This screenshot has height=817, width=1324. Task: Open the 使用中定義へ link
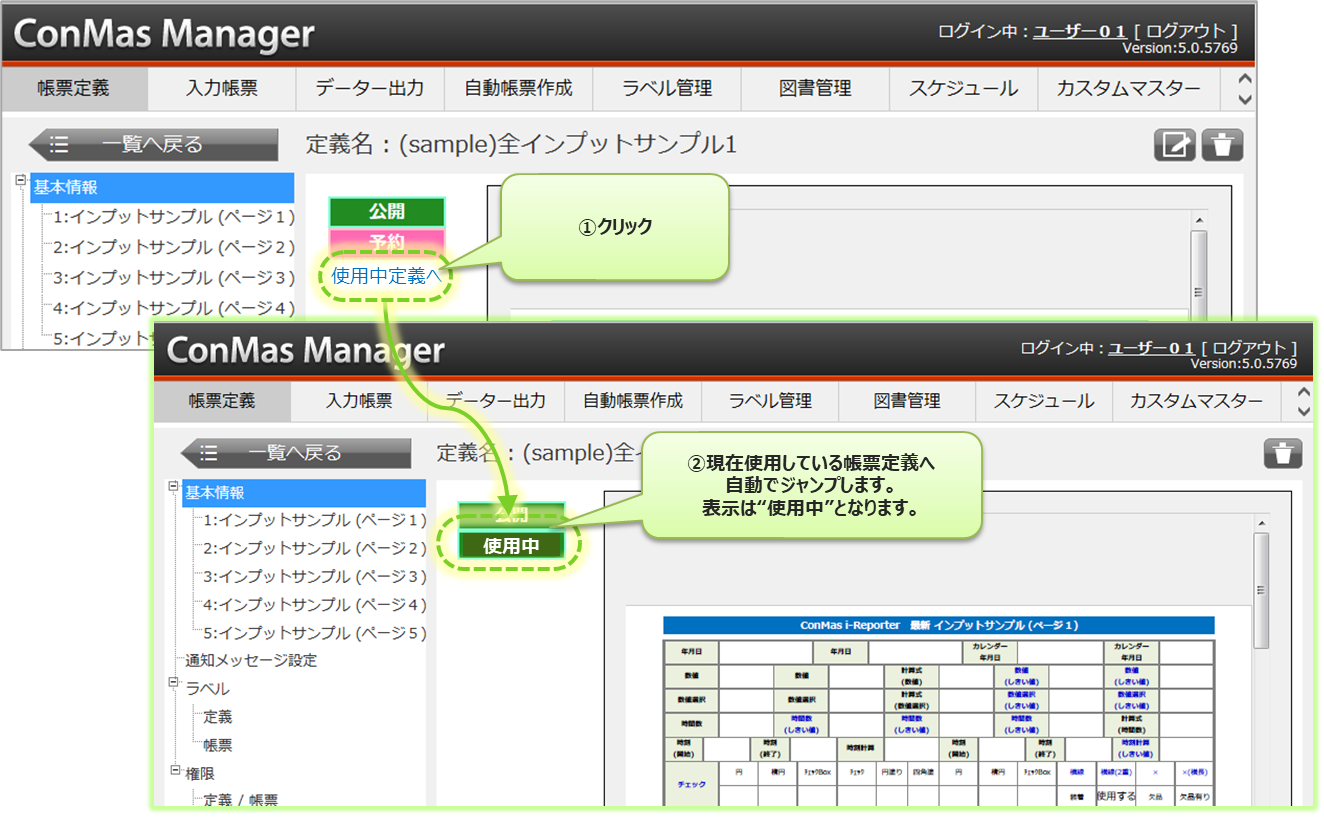(x=386, y=276)
